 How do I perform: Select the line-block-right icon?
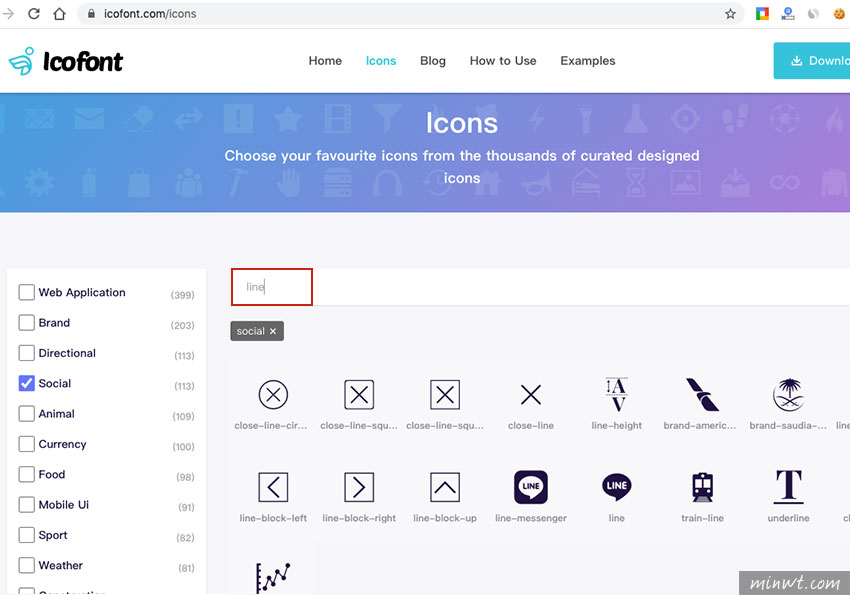point(359,487)
